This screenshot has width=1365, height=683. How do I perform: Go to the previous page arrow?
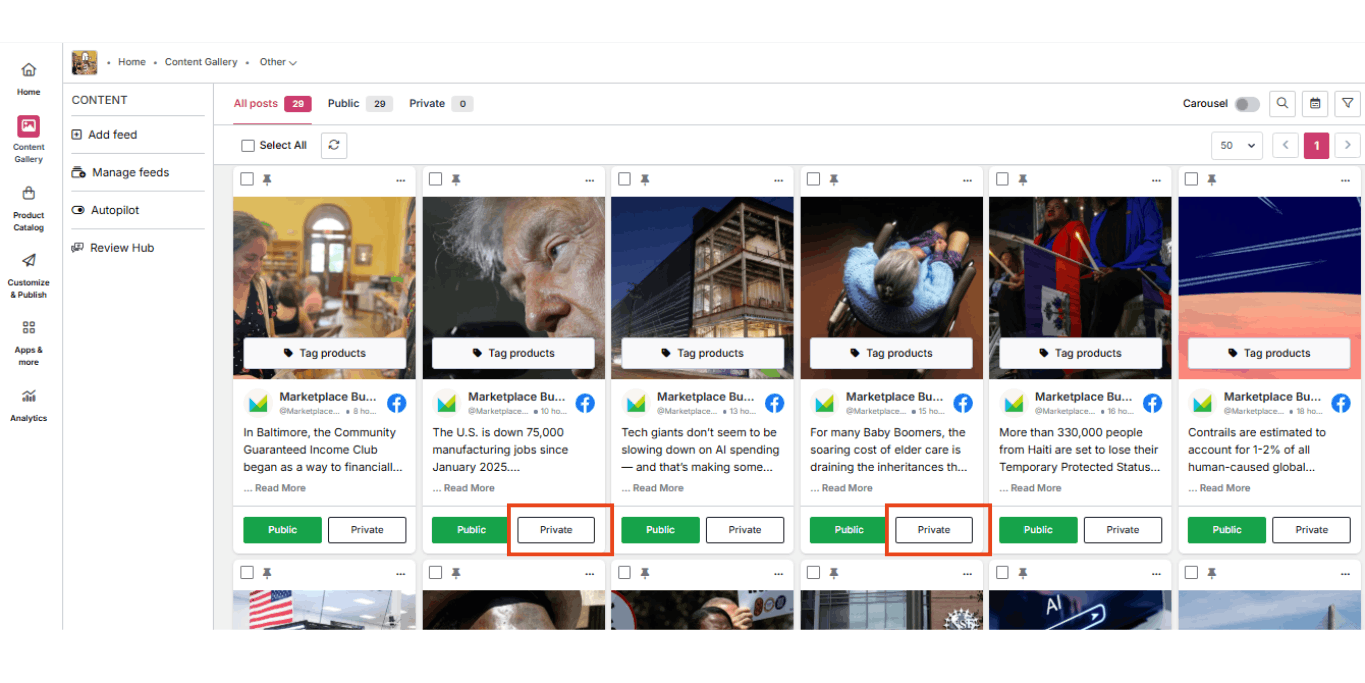[1285, 145]
